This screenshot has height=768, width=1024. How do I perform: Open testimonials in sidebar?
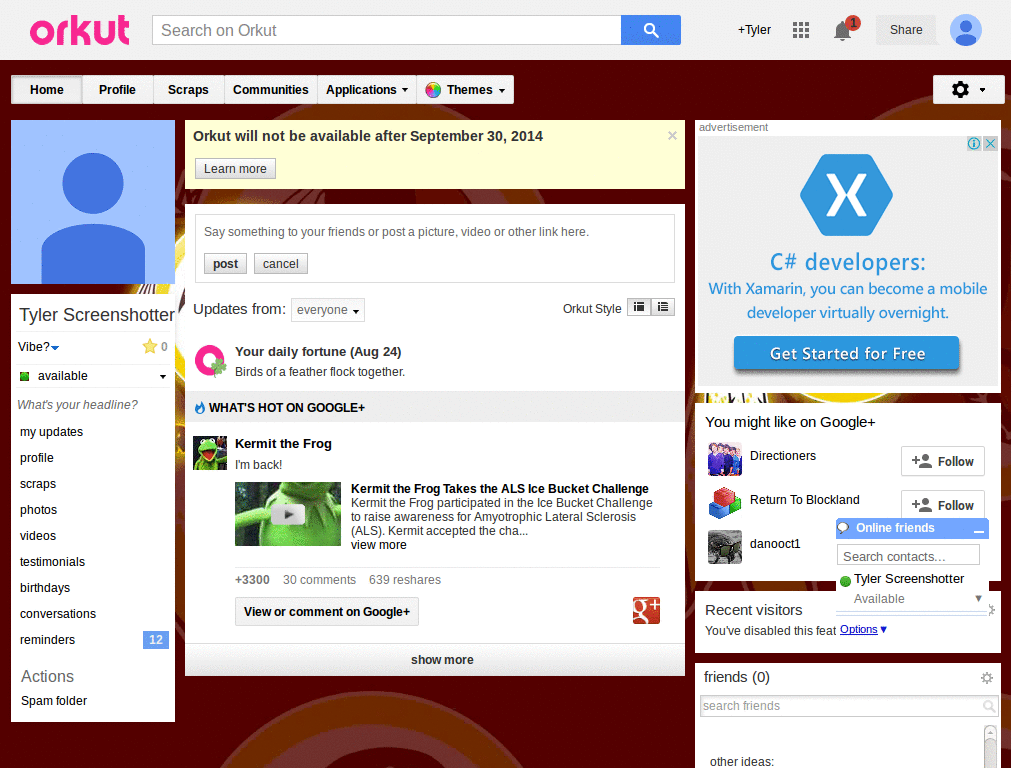(x=52, y=562)
